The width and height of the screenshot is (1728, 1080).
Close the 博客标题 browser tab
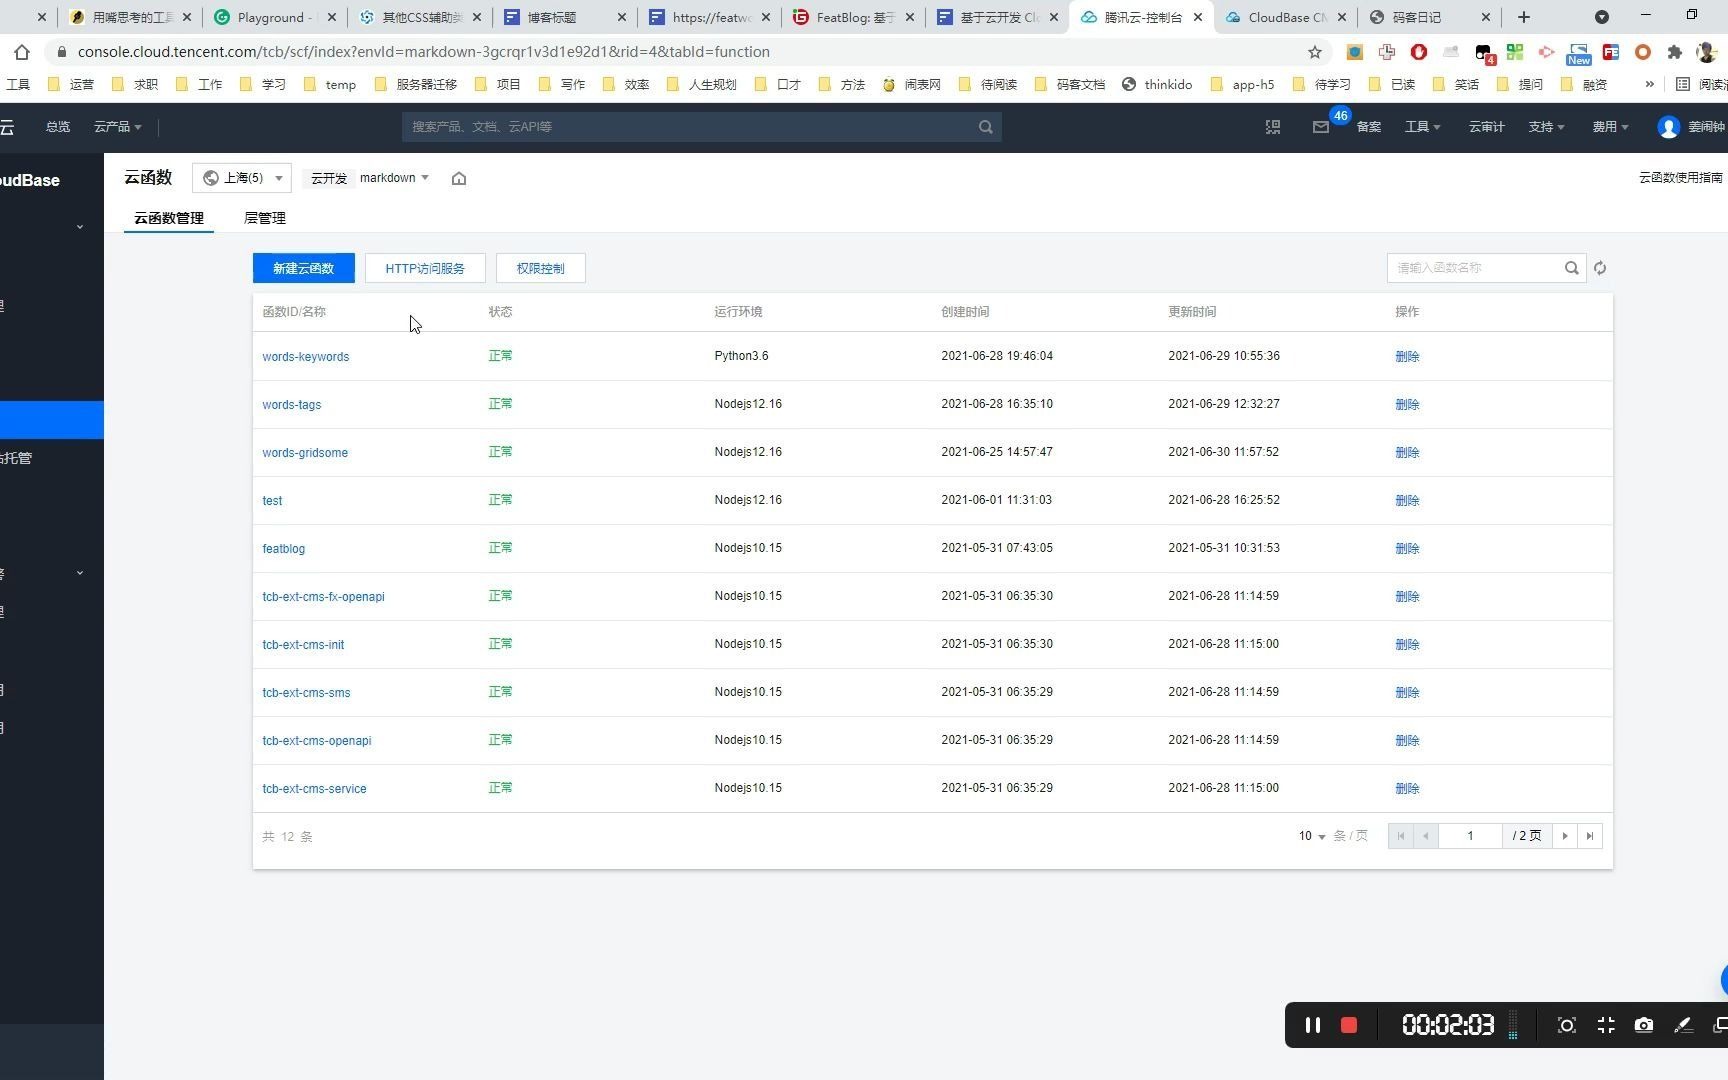[622, 17]
